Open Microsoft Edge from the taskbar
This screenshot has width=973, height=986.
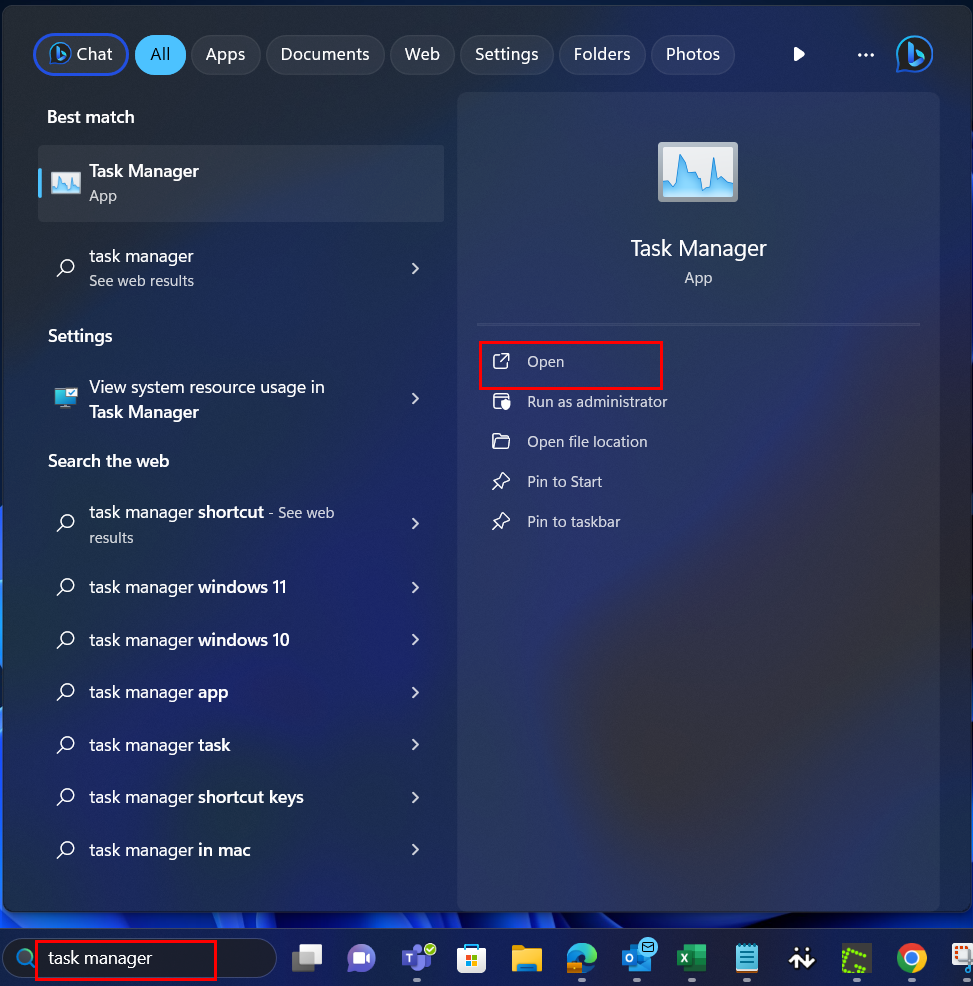click(x=581, y=958)
